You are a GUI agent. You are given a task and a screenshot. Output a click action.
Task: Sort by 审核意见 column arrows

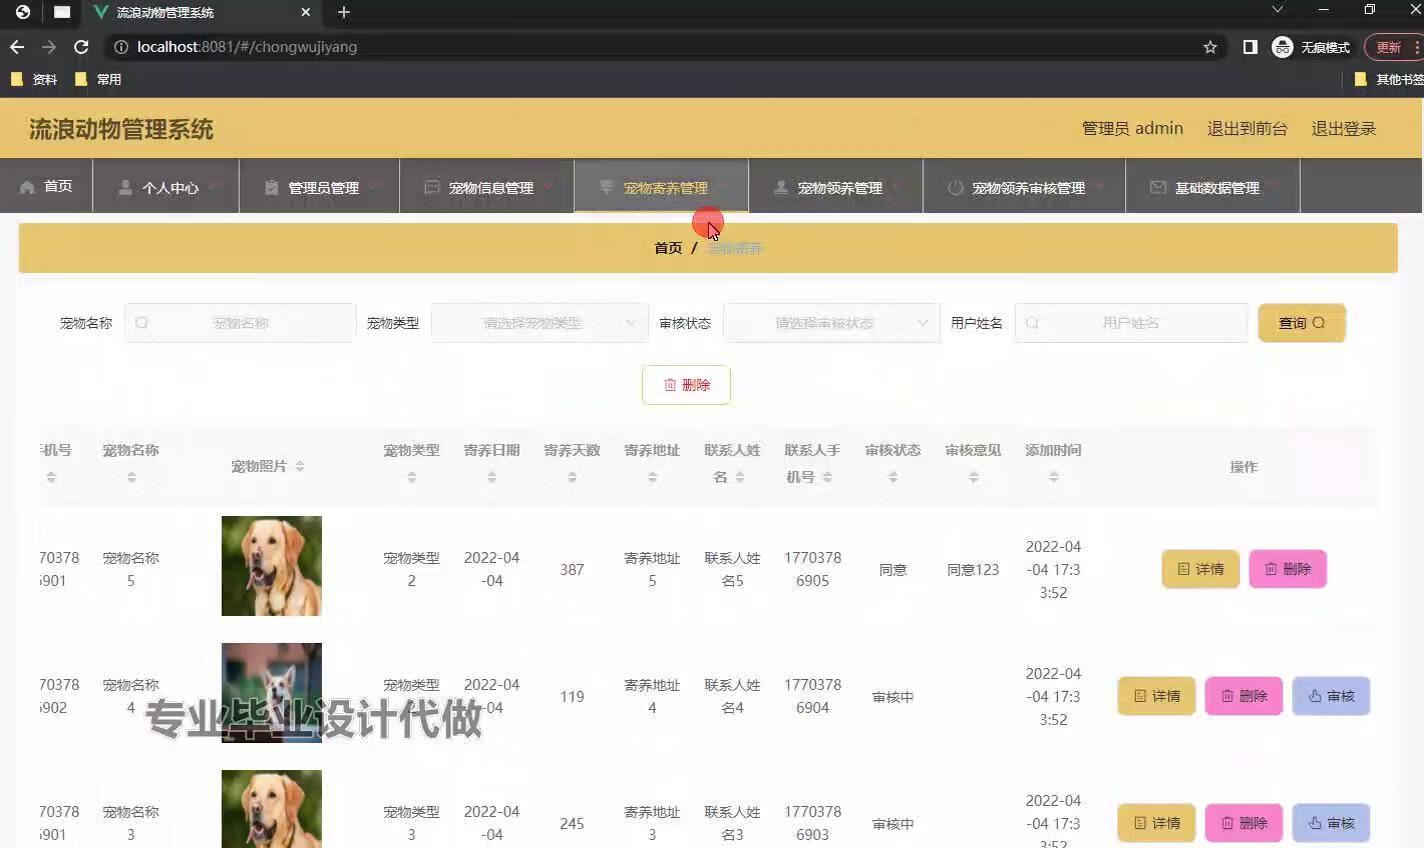973,478
